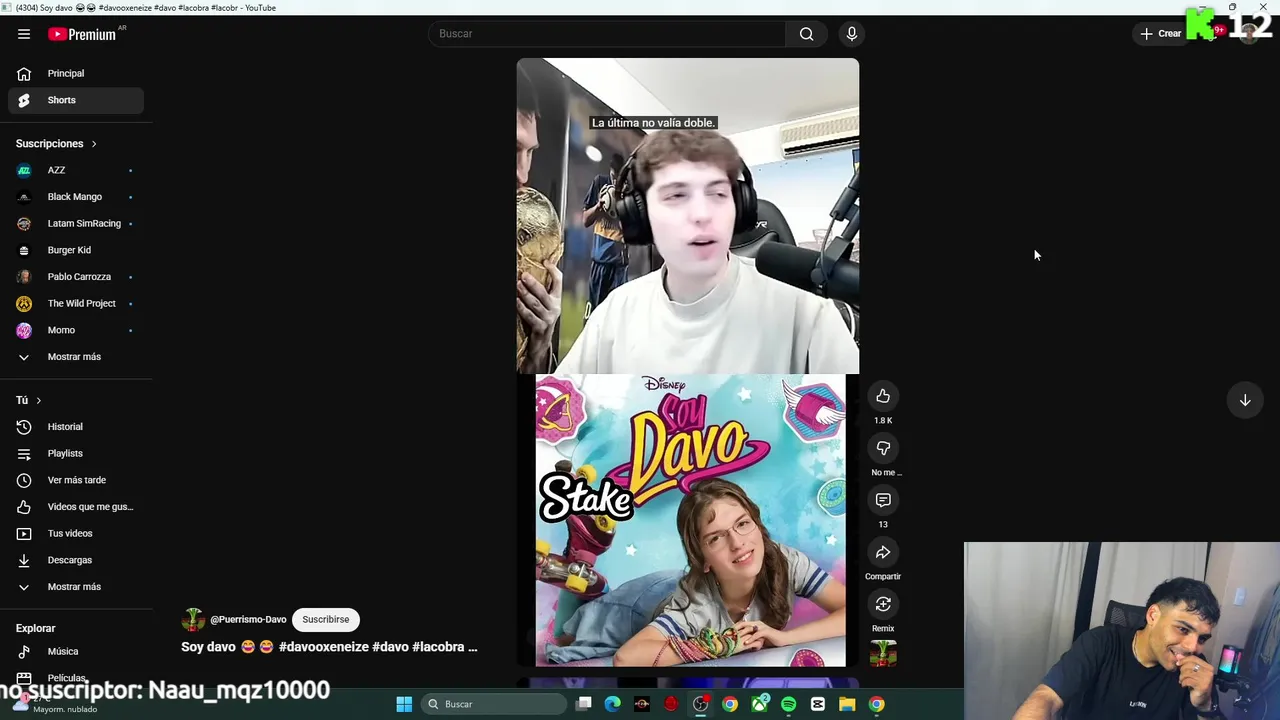Click the #davooxeneize hashtag
This screenshot has width=1280, height=720.
(323, 647)
